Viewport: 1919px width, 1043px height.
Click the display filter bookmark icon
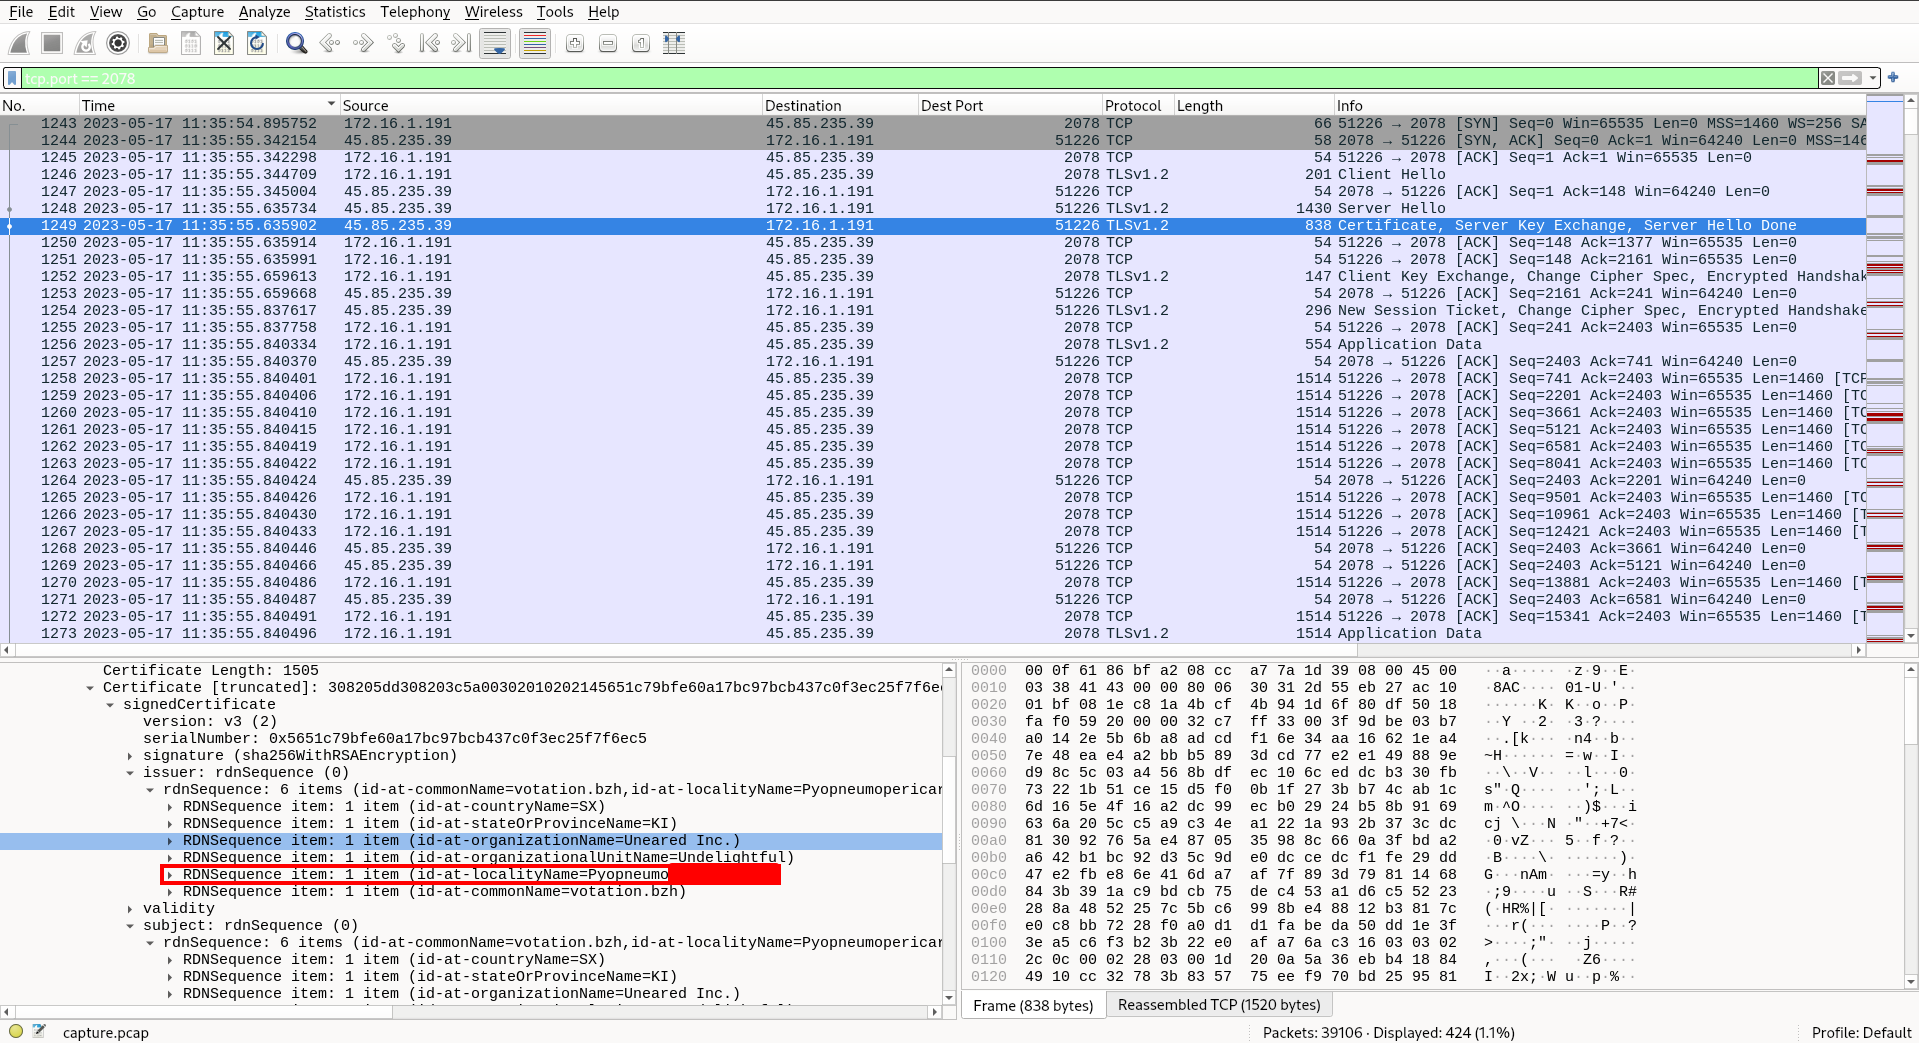[x=12, y=78]
